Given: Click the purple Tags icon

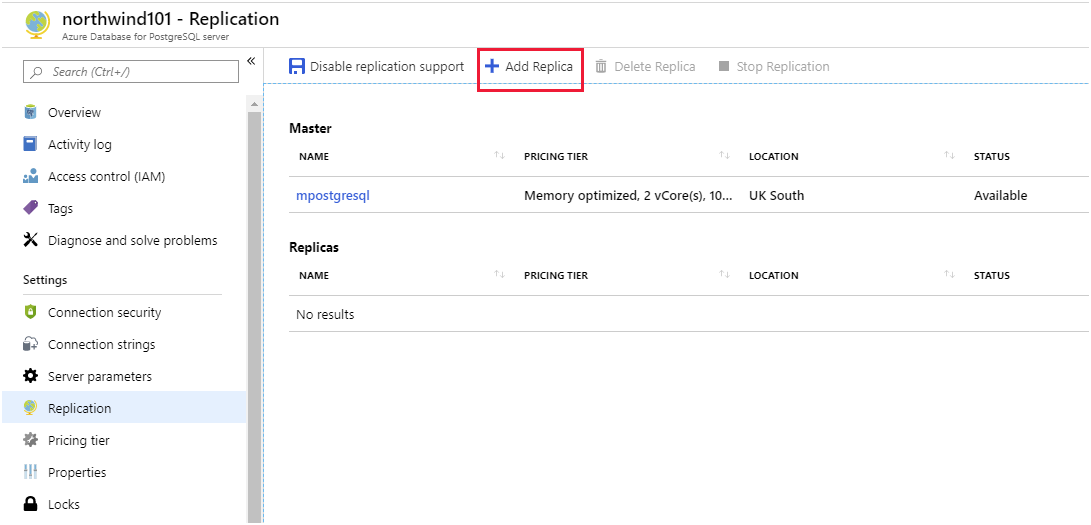Looking at the screenshot, I should coord(30,208).
